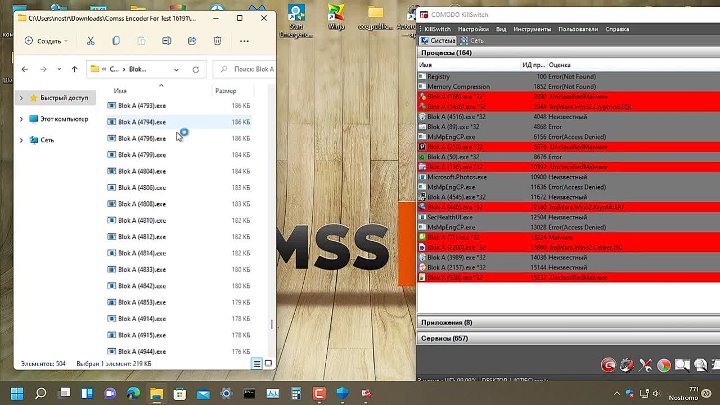Open the Settings gear on the taskbar
This screenshot has height=405, width=720.
coord(226,394)
